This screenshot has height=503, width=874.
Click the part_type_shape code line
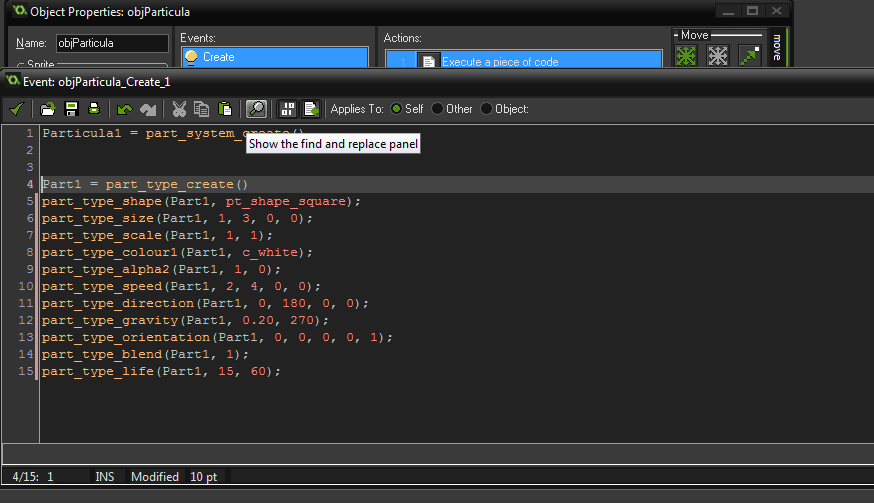(x=201, y=201)
